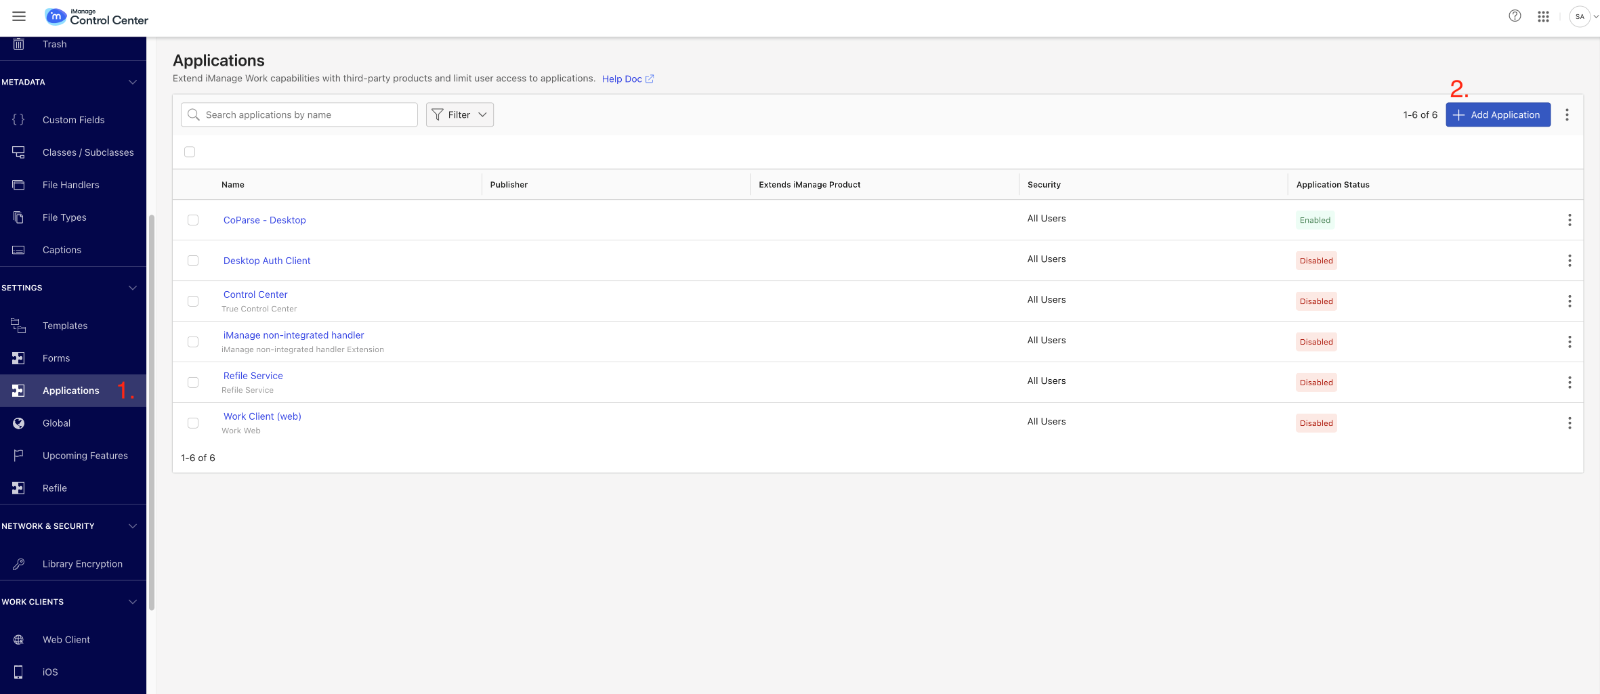Click the Name column header
The height and width of the screenshot is (694, 1600).
tap(233, 185)
